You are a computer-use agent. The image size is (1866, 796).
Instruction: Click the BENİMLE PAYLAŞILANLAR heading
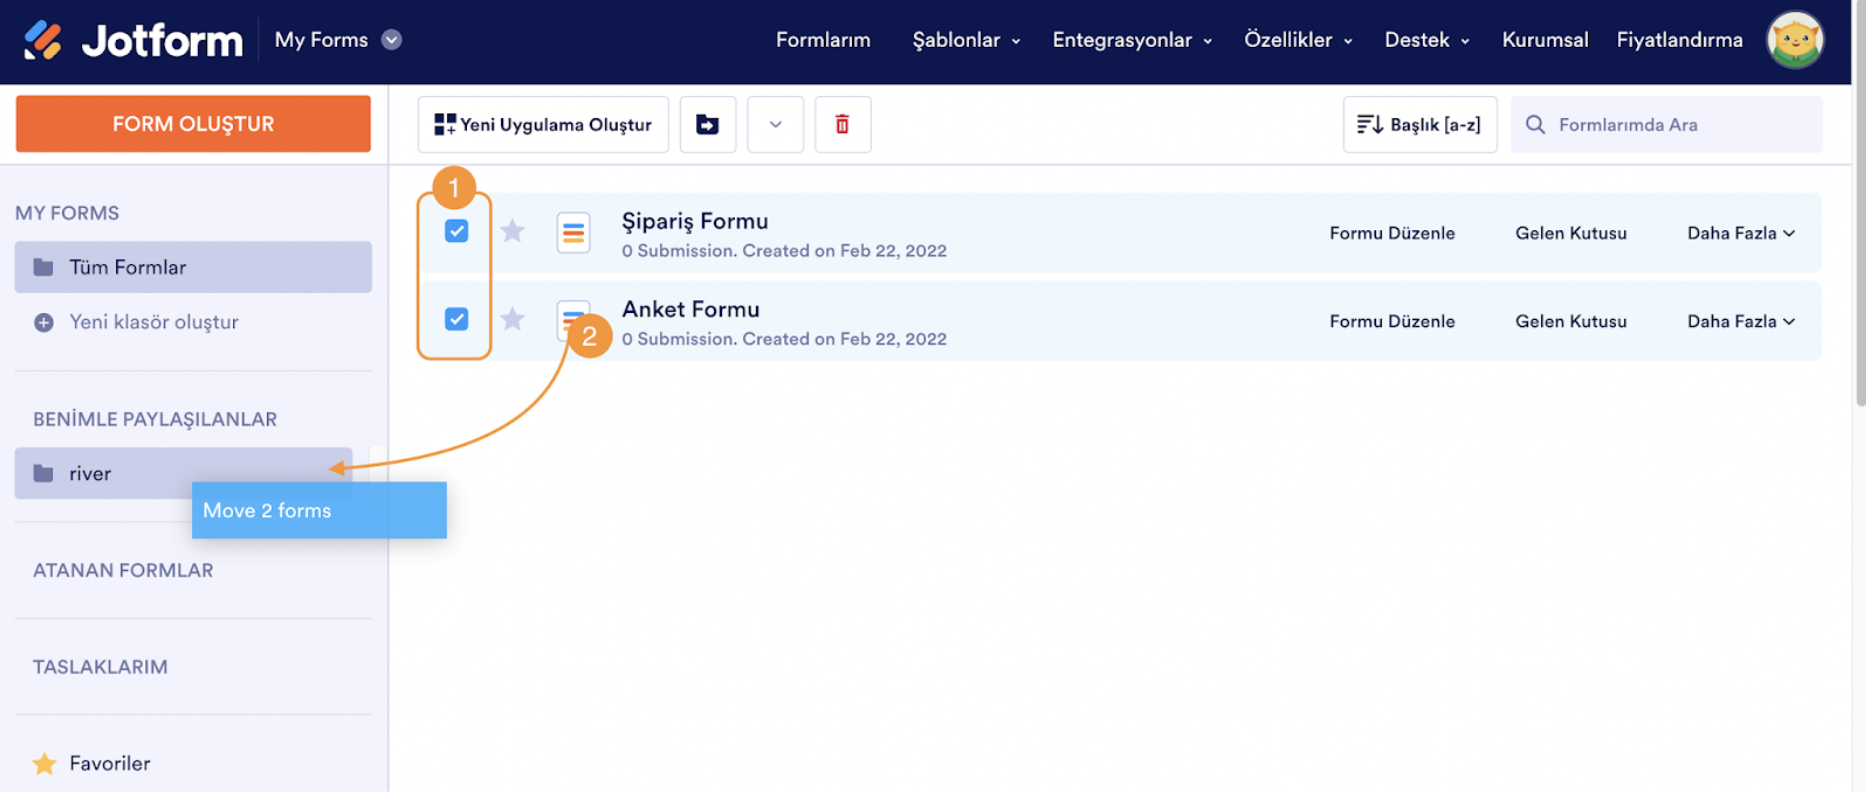pyautogui.click(x=155, y=420)
